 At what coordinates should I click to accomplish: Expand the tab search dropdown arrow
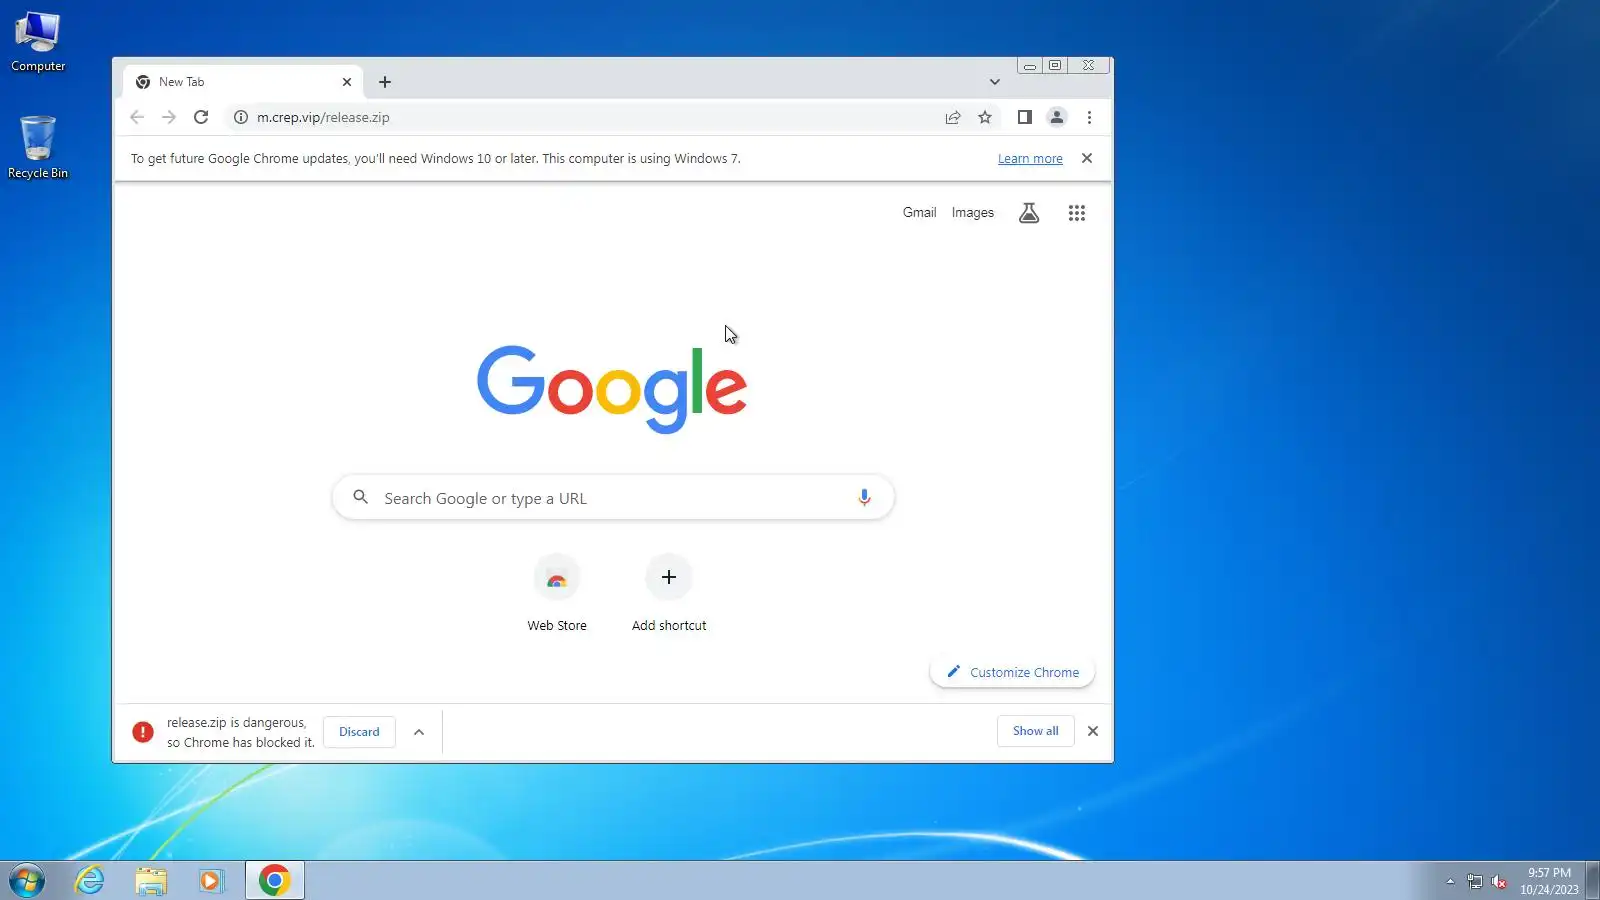(x=994, y=82)
